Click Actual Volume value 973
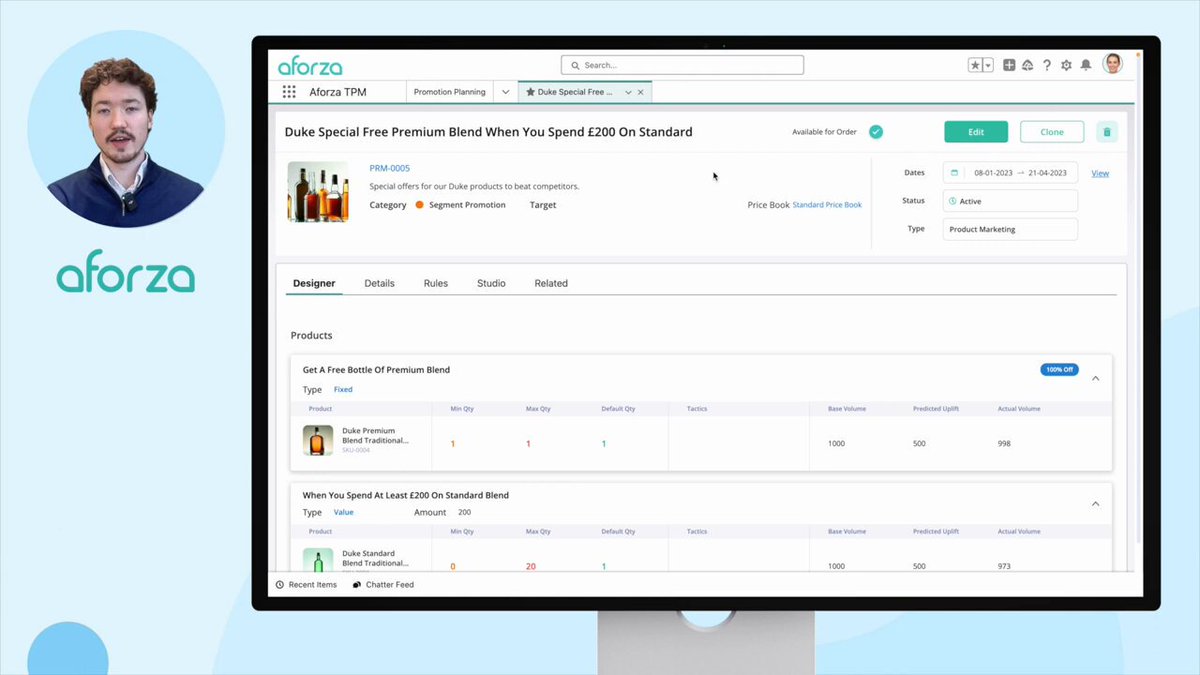This screenshot has height=675, width=1200. [1004, 566]
